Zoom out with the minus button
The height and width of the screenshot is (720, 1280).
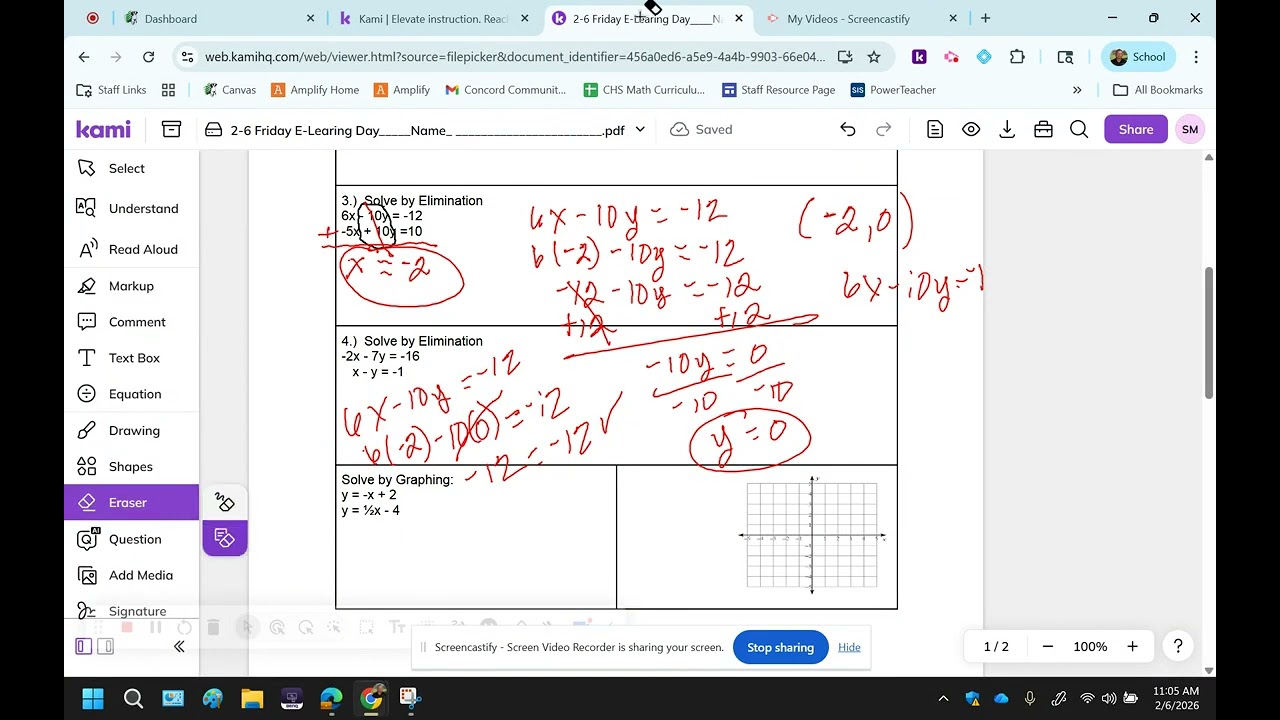pyautogui.click(x=1048, y=647)
